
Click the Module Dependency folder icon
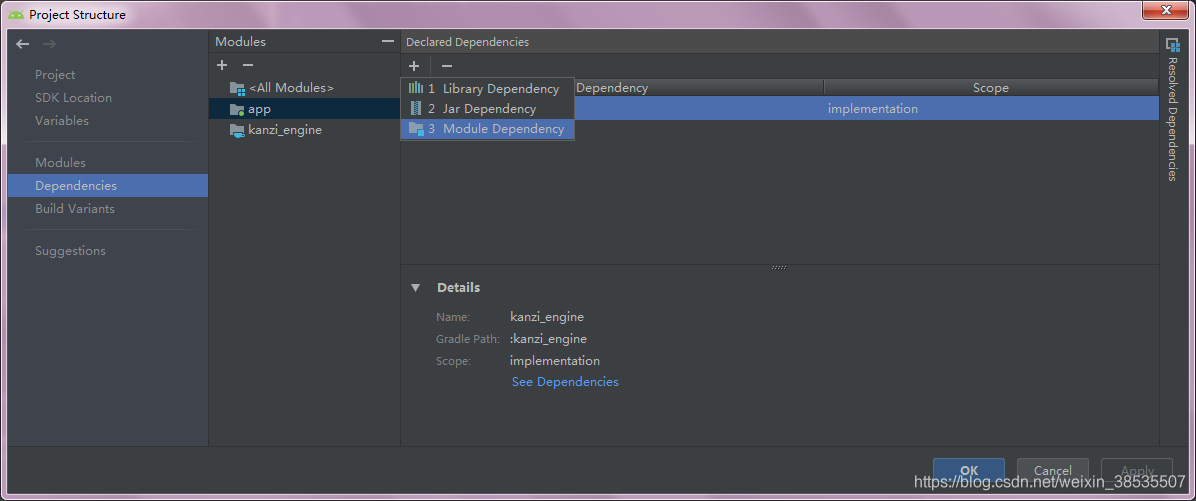pos(416,129)
